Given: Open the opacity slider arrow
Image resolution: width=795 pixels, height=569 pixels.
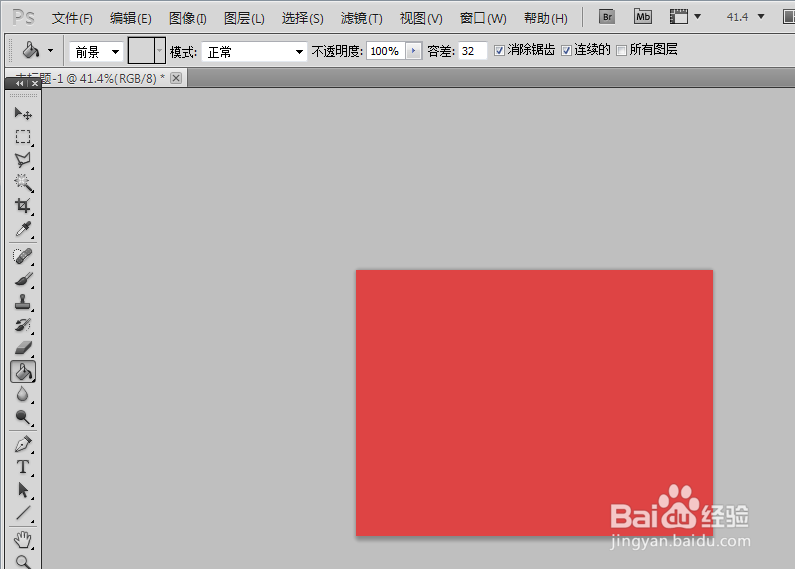Looking at the screenshot, I should (414, 51).
